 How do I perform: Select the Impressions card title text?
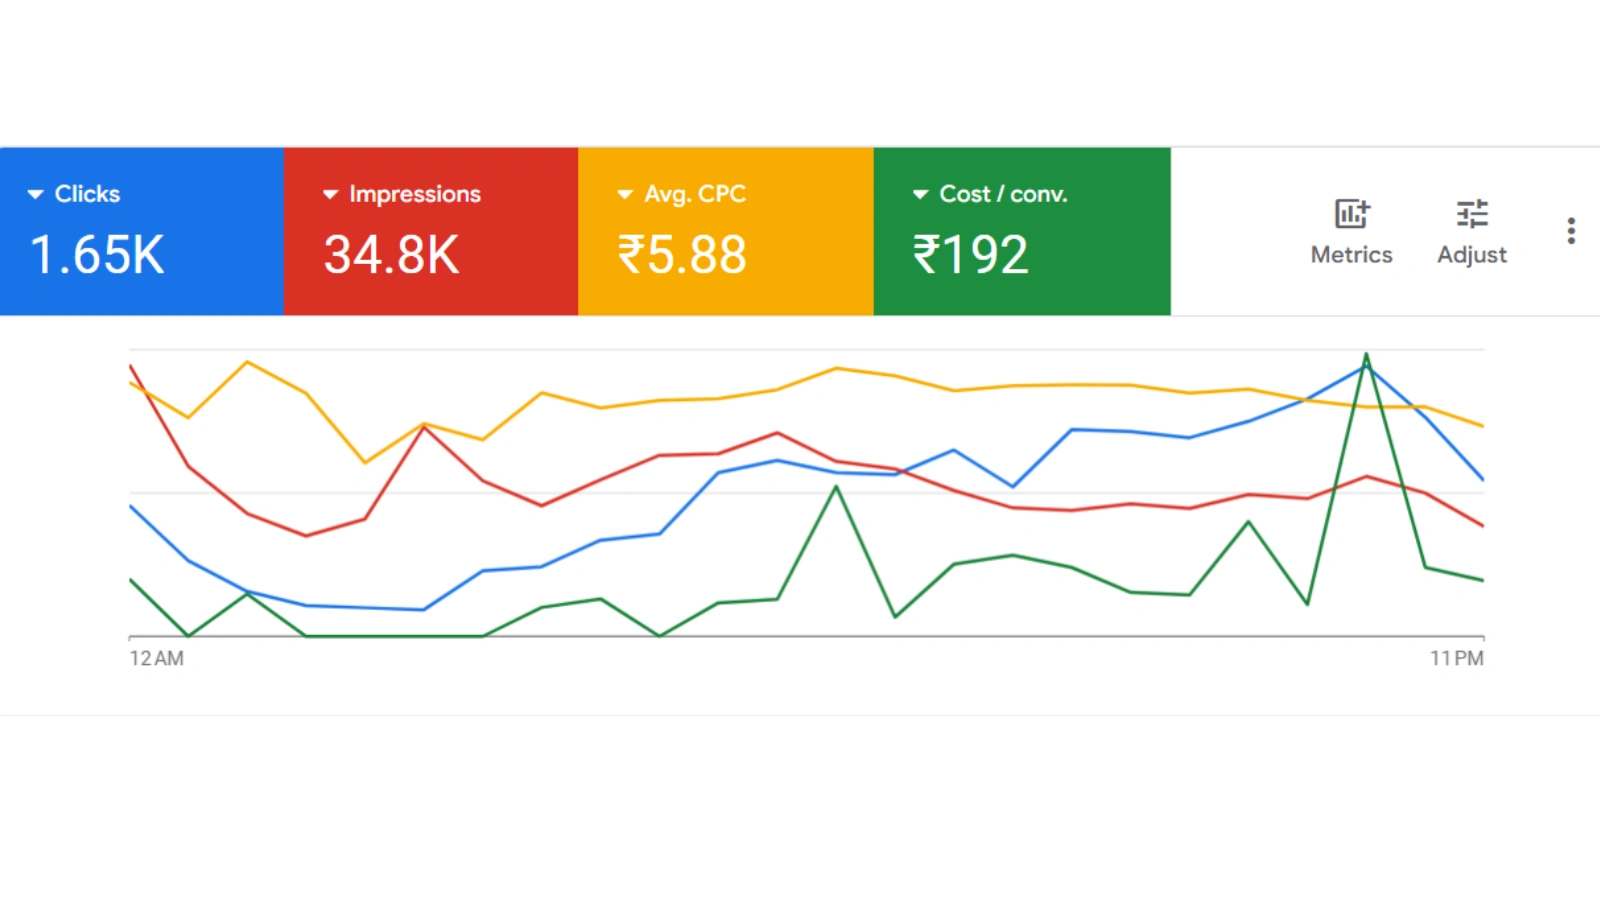(415, 194)
